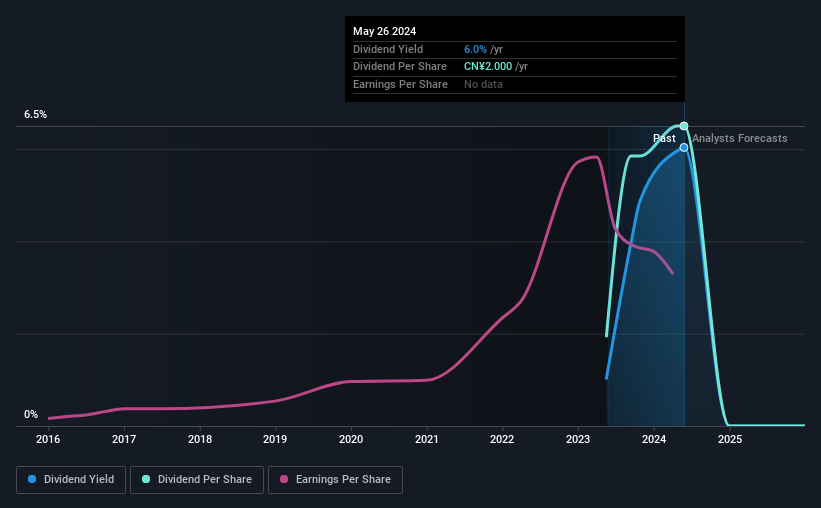Click the 2023 label on the x-axis

point(578,439)
